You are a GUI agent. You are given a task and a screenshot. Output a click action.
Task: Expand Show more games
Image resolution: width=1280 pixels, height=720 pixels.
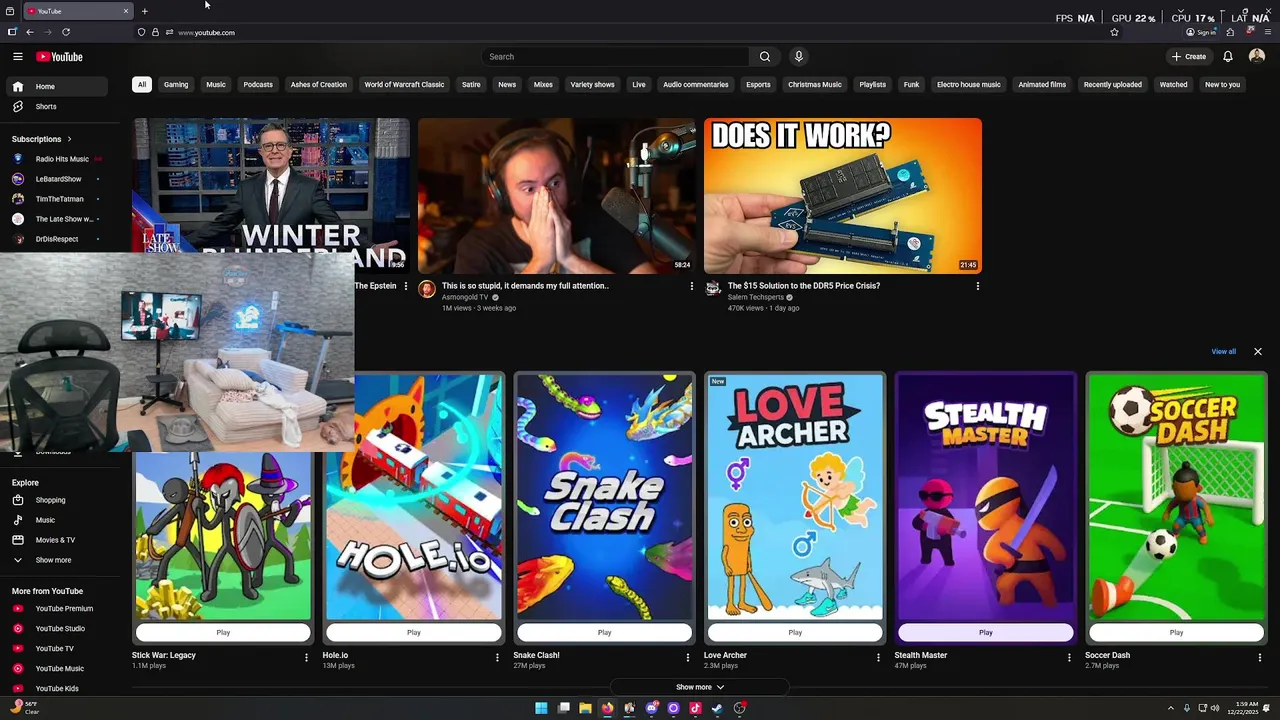[700, 687]
